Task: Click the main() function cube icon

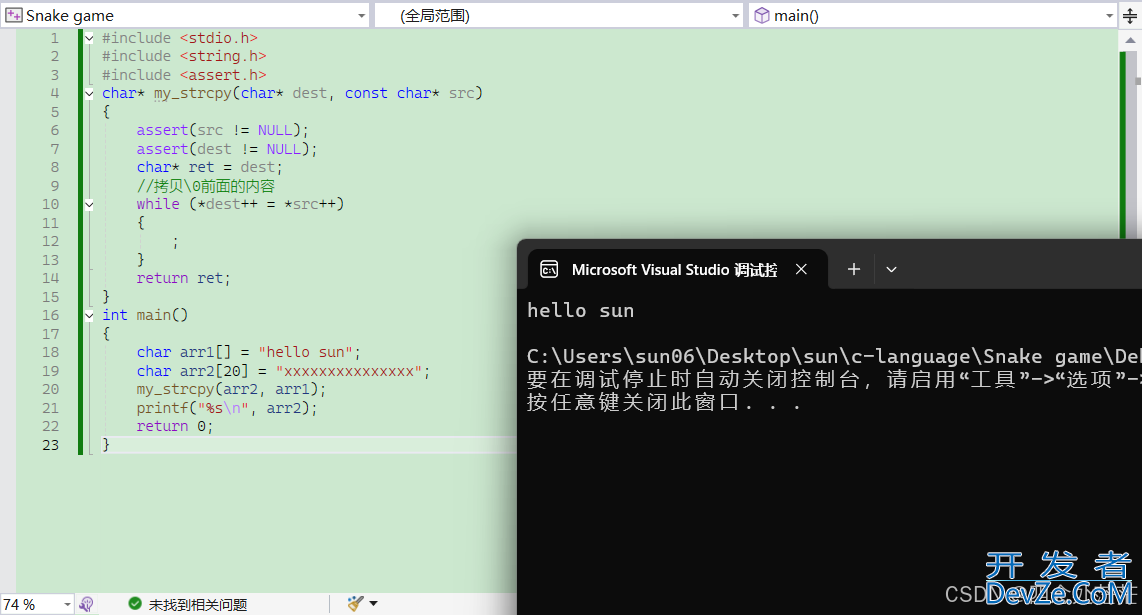Action: click(x=762, y=15)
